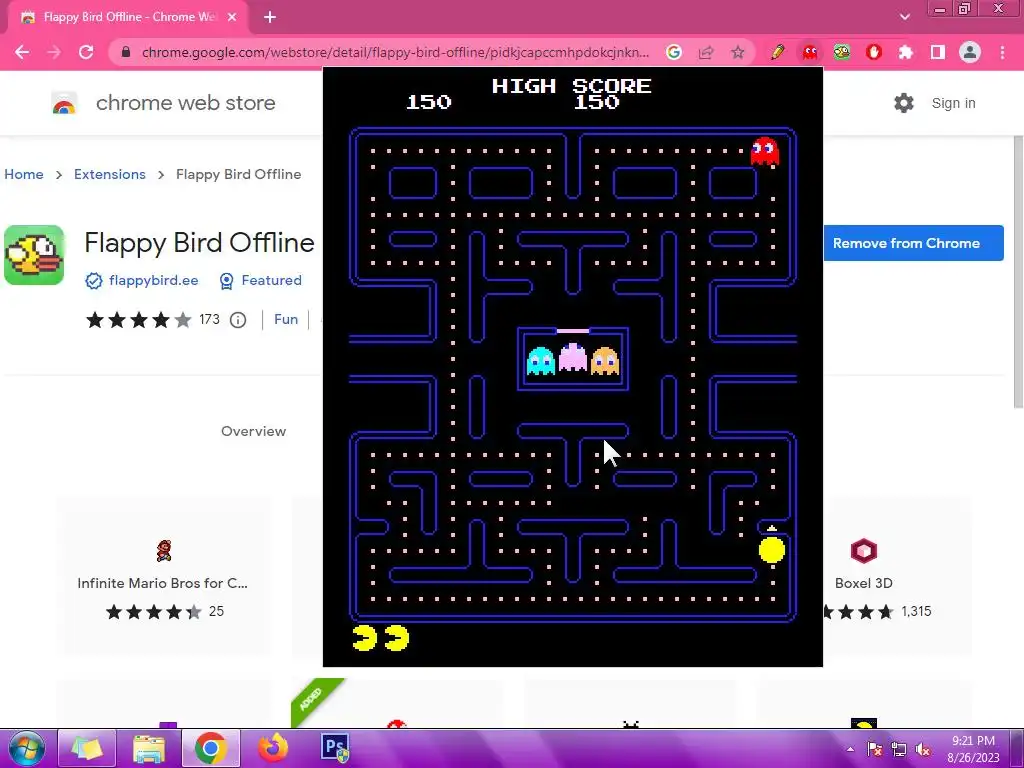Reload the page with refresh icon

pyautogui.click(x=86, y=52)
